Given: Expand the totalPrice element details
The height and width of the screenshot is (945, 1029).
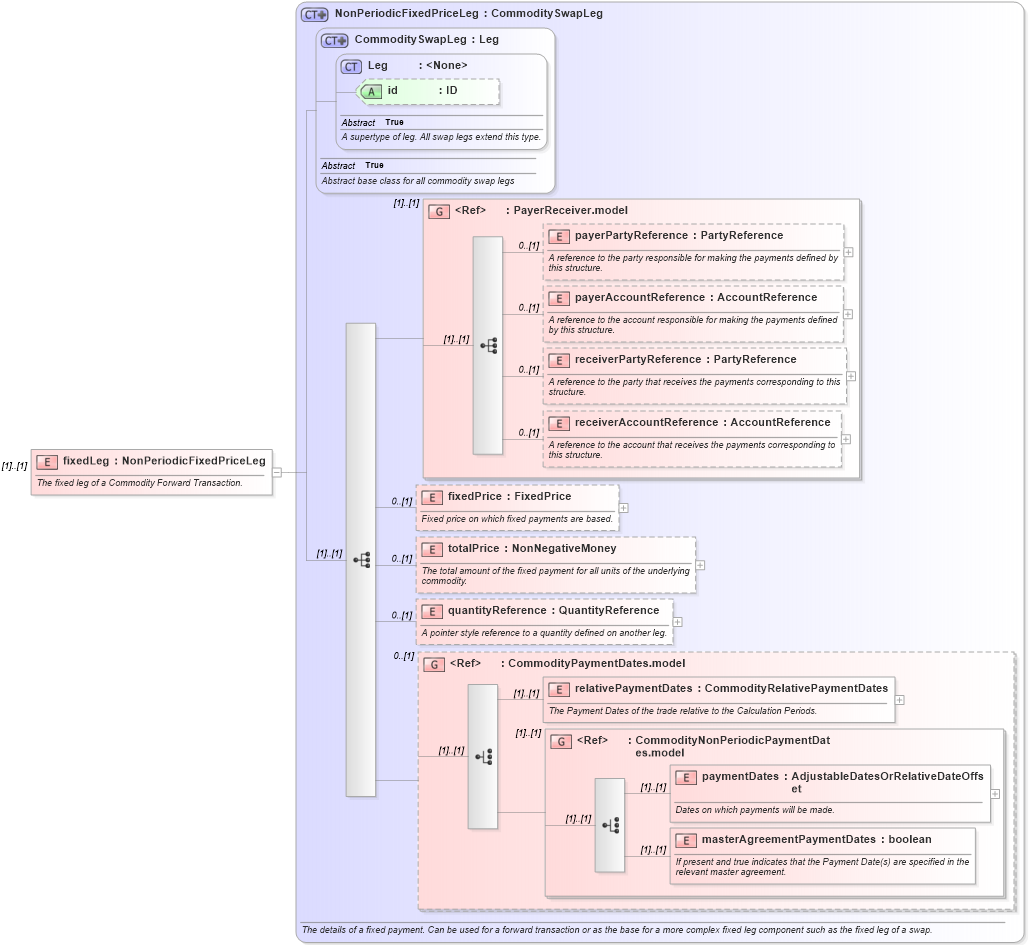Looking at the screenshot, I should (700, 565).
